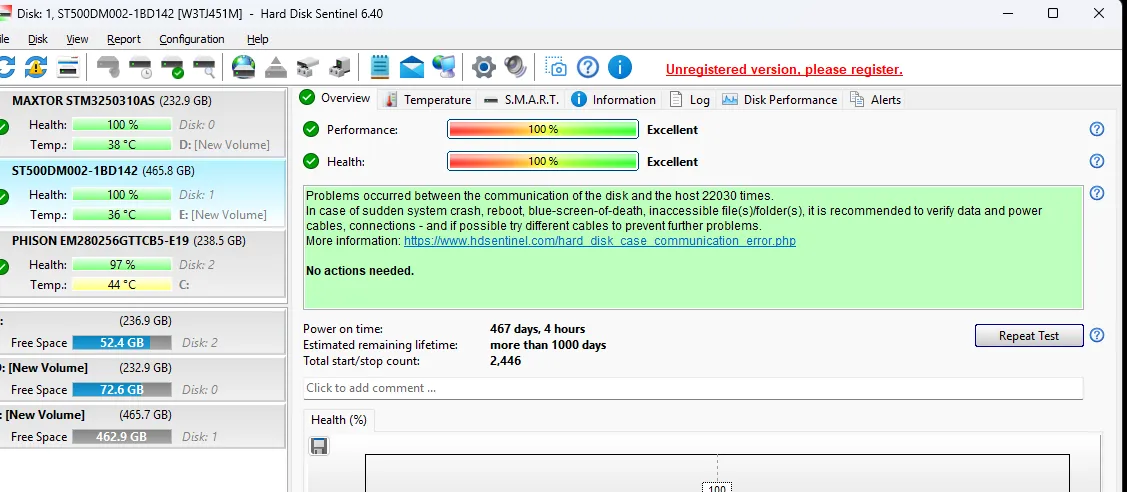Click help icon beside Health Excellent row
The image size is (1127, 492).
click(1097, 161)
